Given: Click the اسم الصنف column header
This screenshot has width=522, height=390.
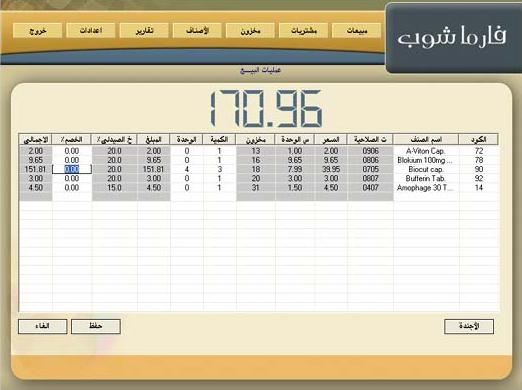Looking at the screenshot, I should [x=426, y=139].
